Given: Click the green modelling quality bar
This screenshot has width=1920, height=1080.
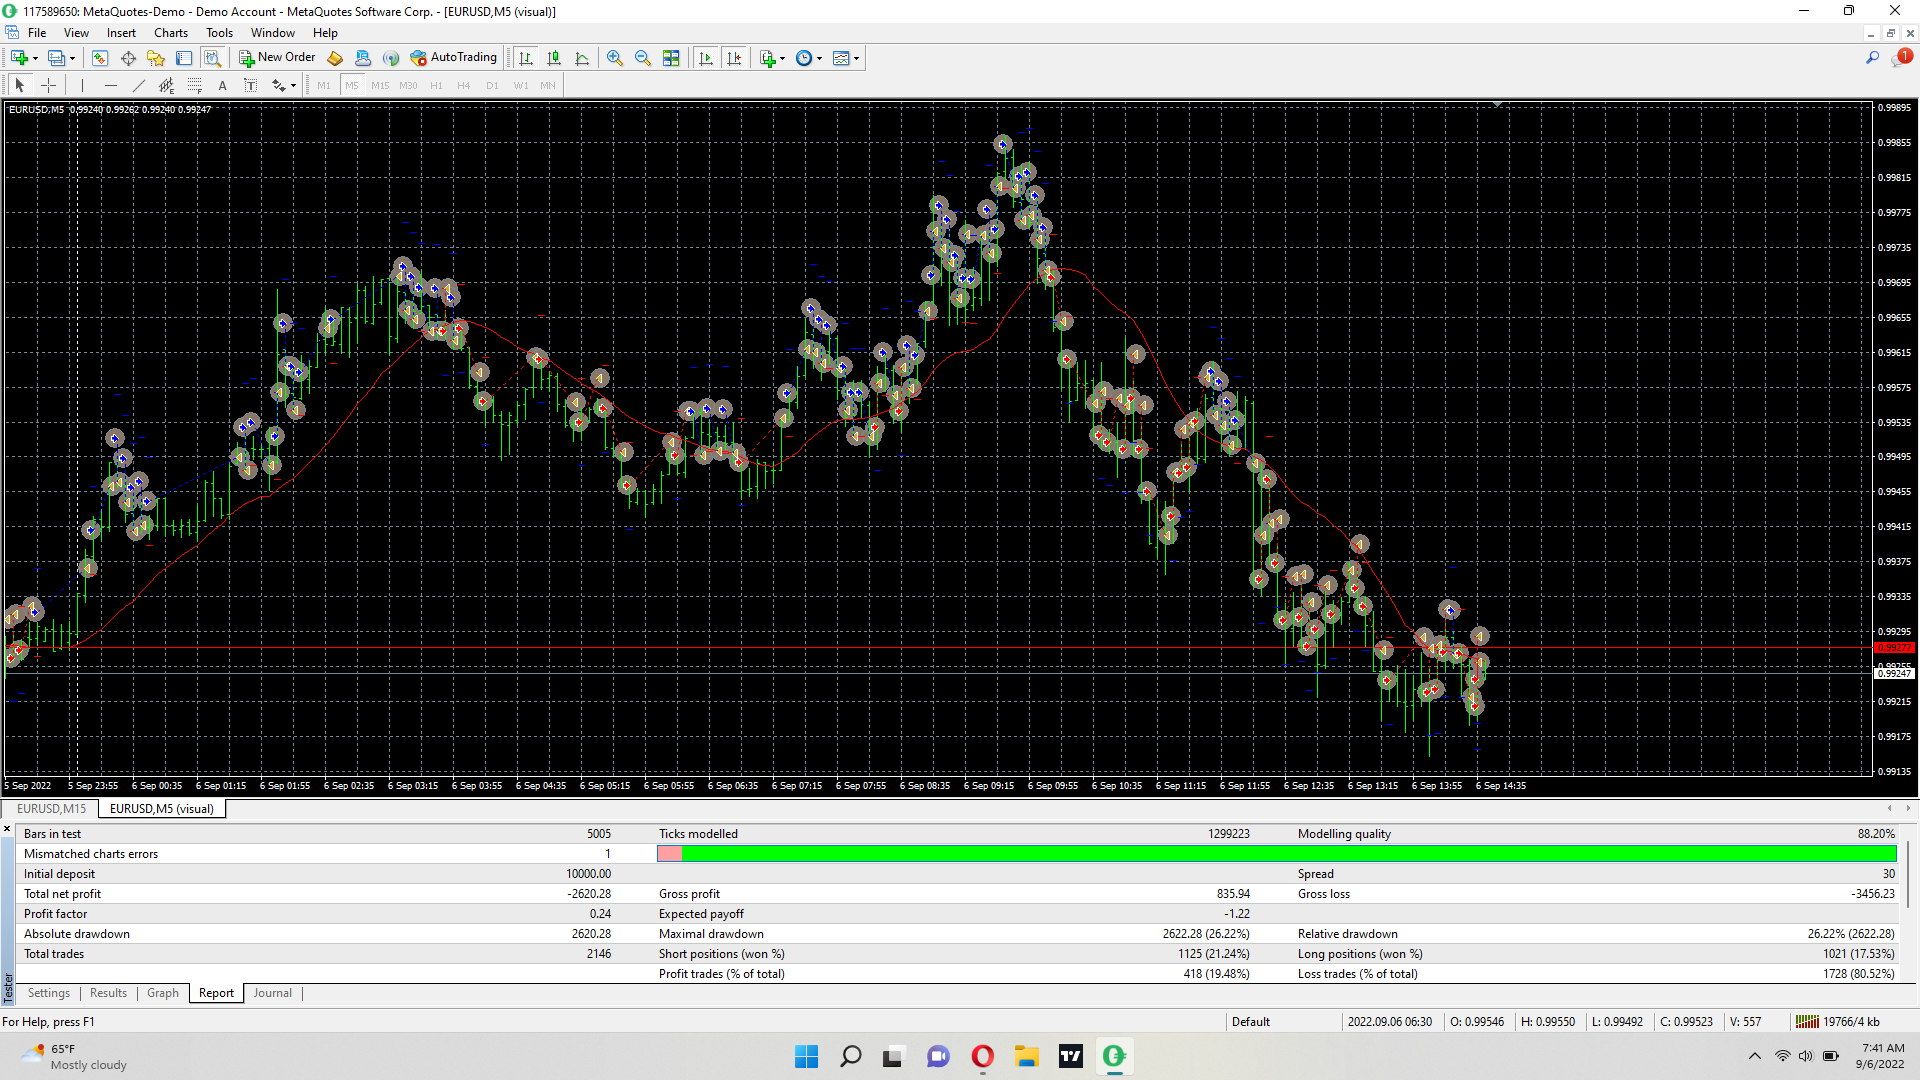Looking at the screenshot, I should point(1288,854).
